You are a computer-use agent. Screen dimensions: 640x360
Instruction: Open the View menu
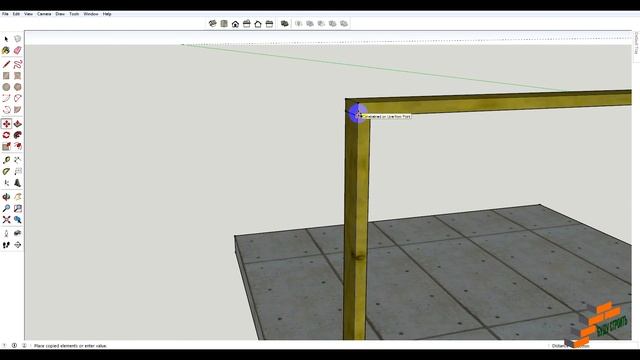coord(28,14)
